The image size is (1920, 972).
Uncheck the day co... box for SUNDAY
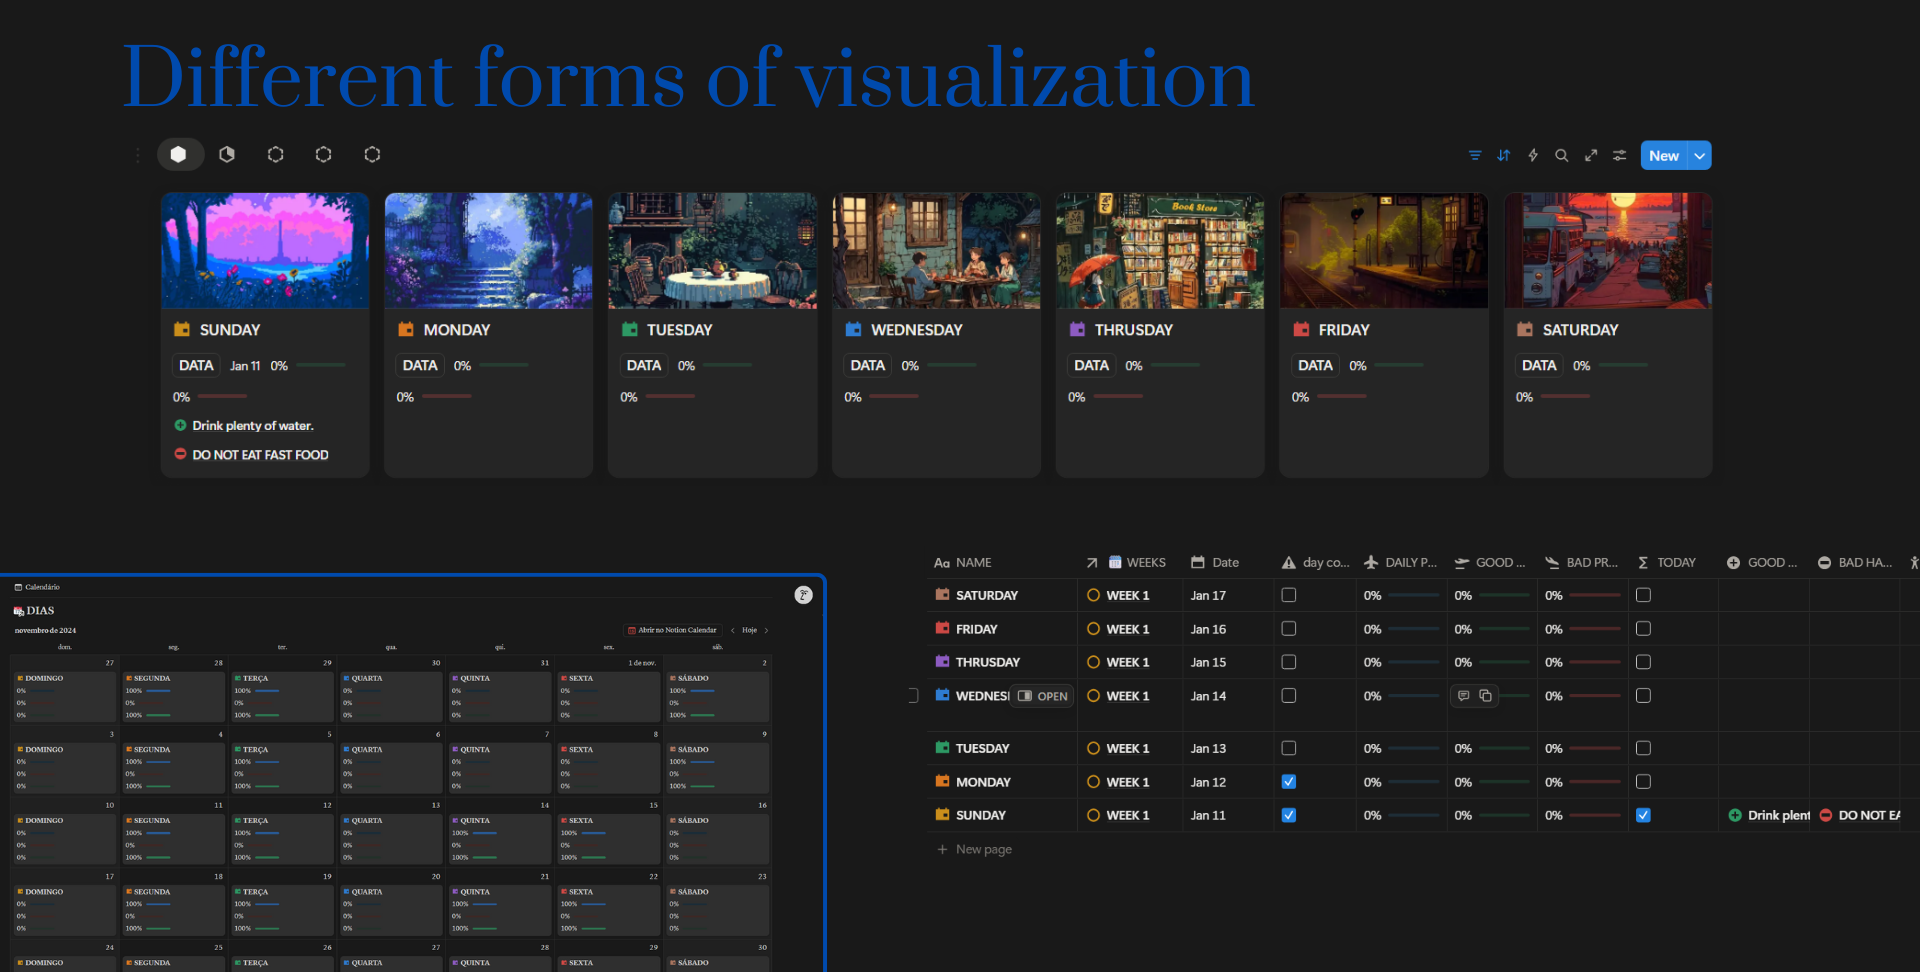1289,815
